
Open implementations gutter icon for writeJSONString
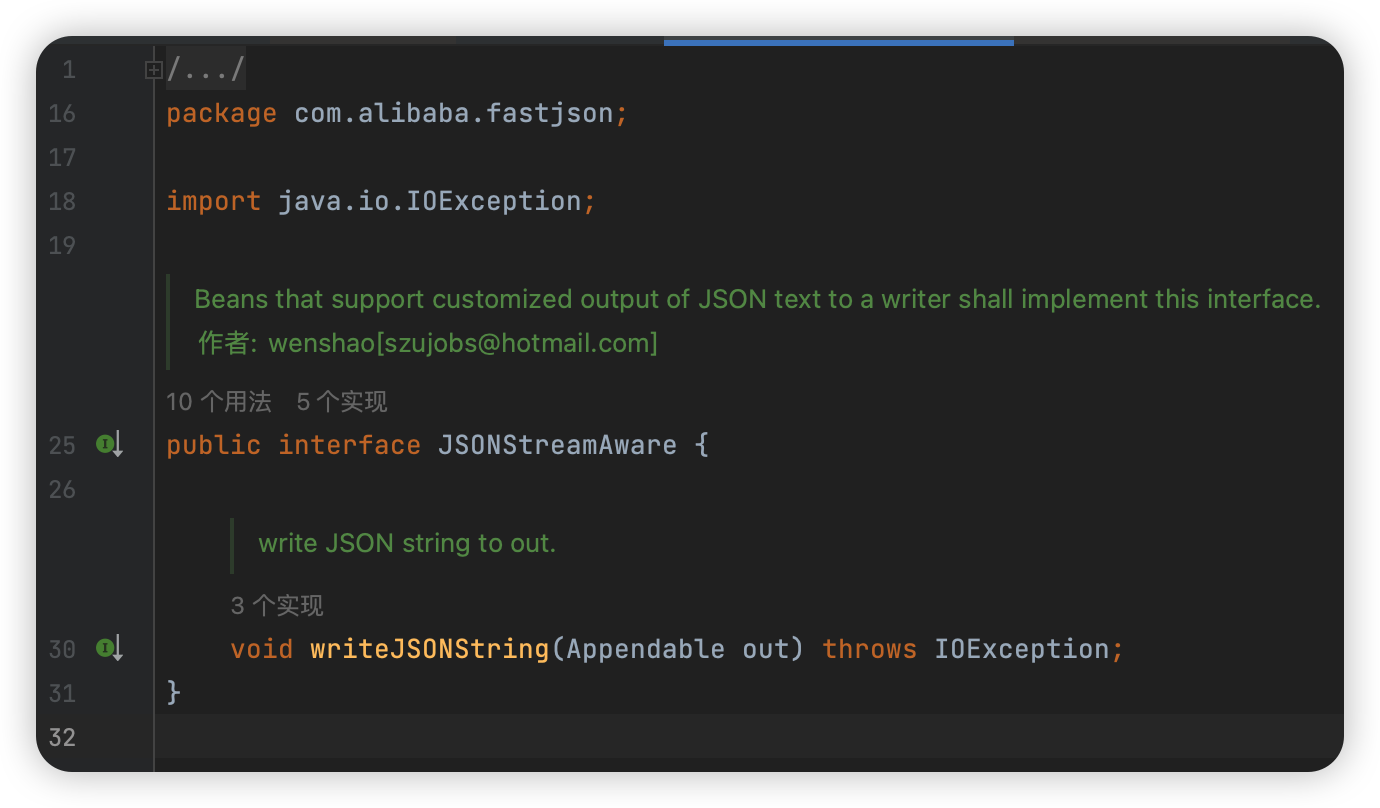(x=108, y=649)
